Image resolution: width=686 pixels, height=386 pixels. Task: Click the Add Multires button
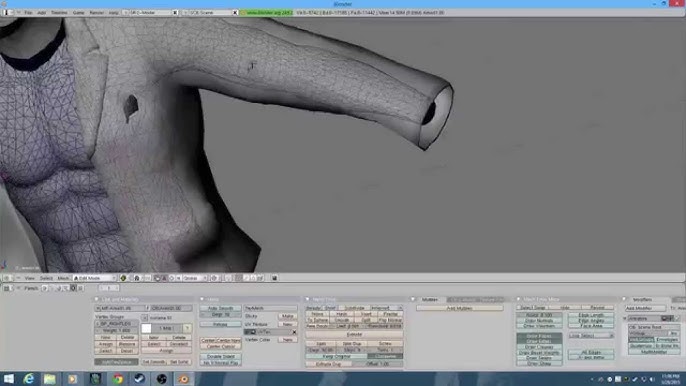[x=459, y=308]
